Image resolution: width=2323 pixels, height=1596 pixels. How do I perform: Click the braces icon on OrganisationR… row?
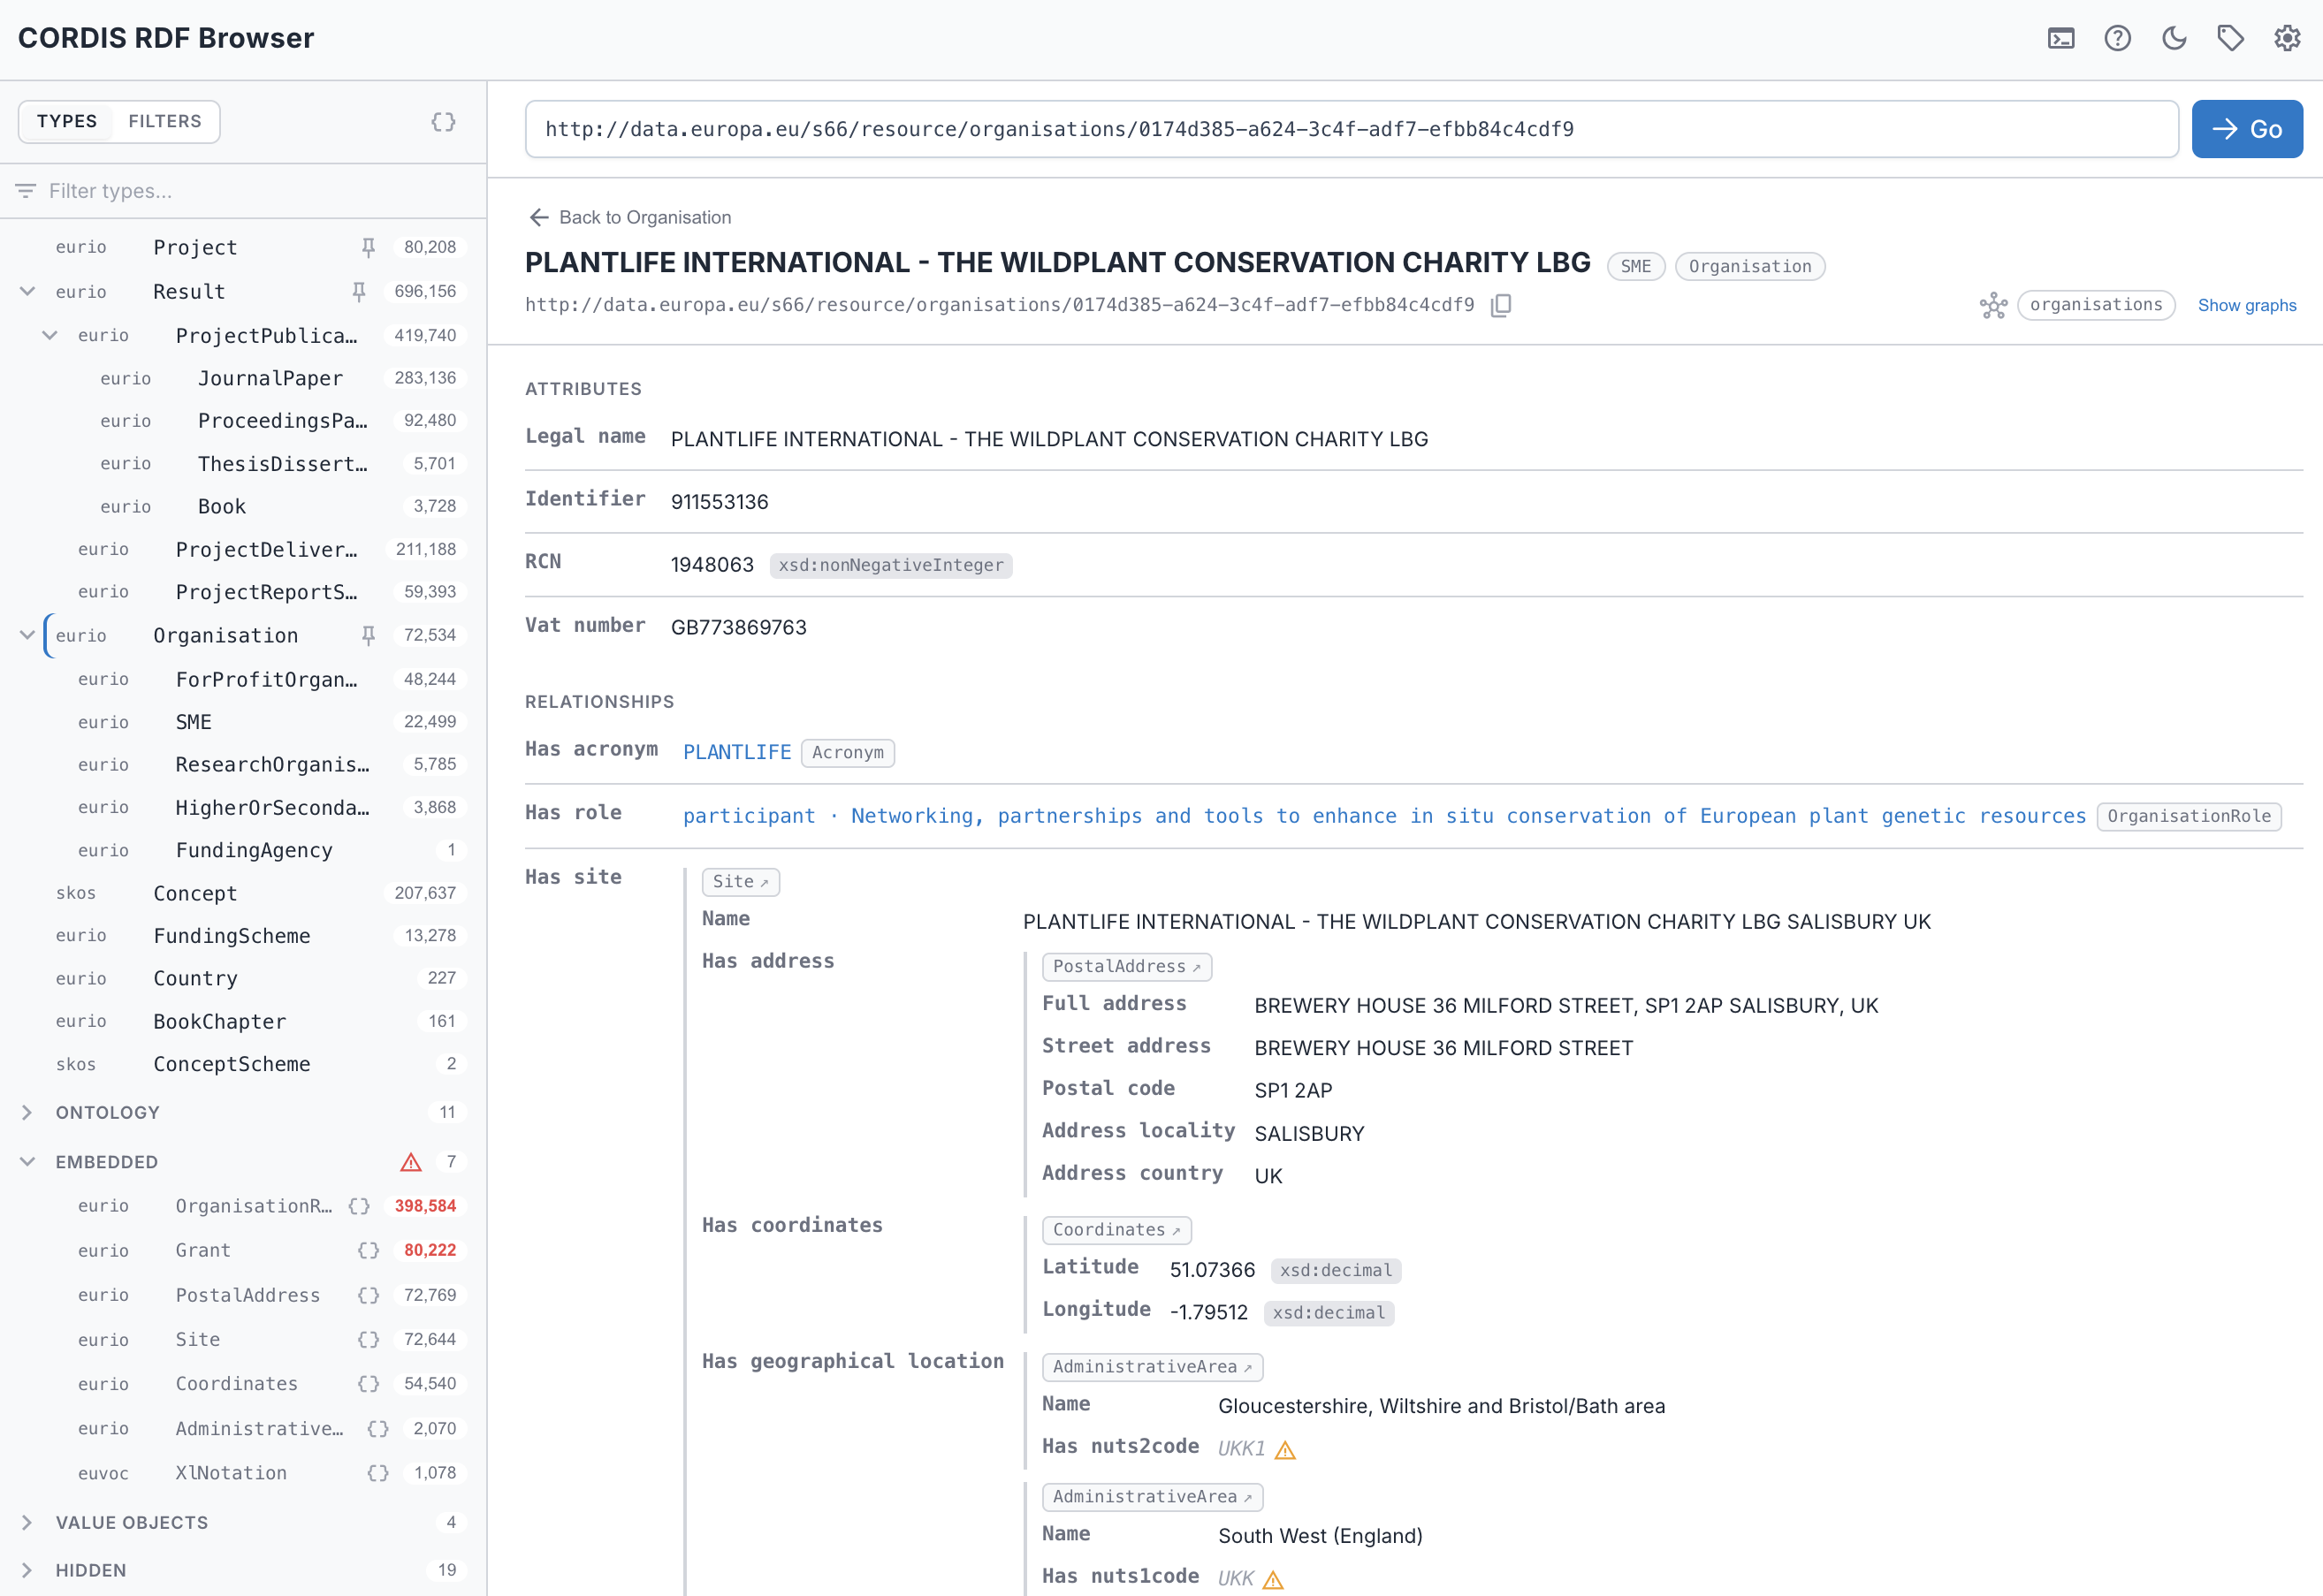(x=359, y=1206)
